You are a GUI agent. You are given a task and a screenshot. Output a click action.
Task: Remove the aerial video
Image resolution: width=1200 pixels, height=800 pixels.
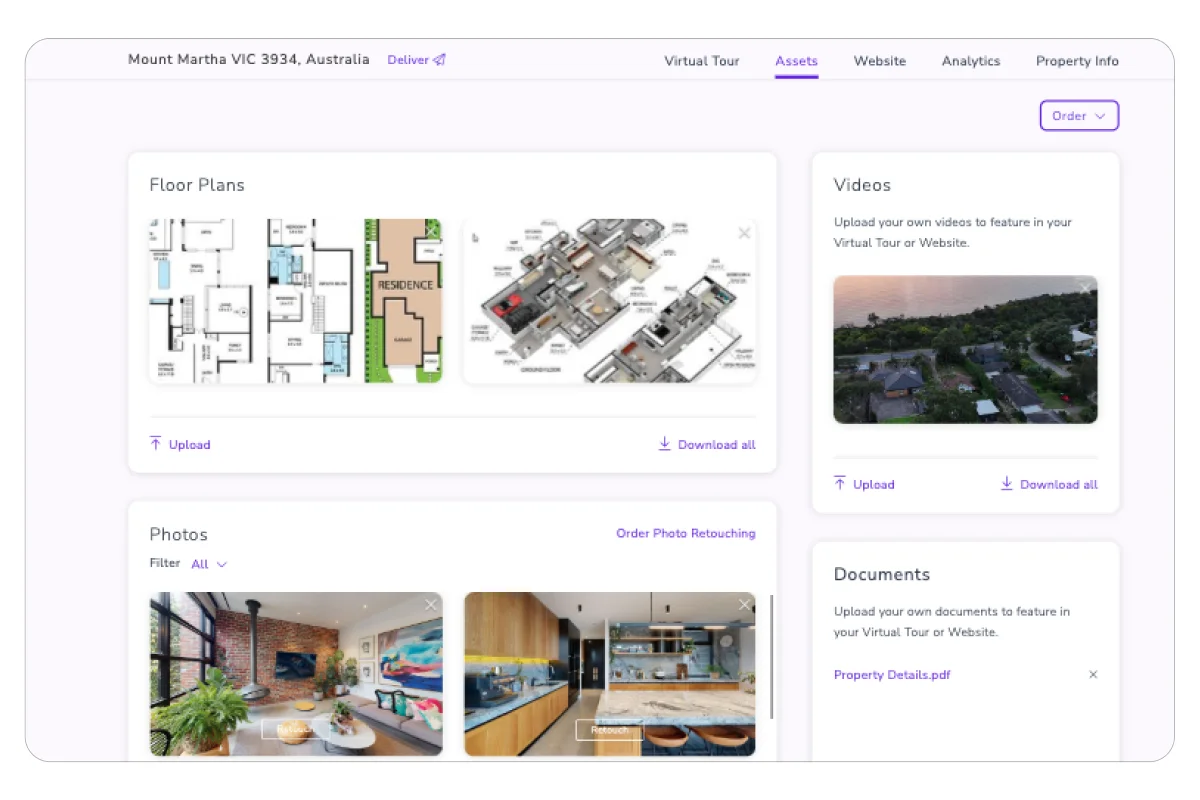(x=1085, y=289)
